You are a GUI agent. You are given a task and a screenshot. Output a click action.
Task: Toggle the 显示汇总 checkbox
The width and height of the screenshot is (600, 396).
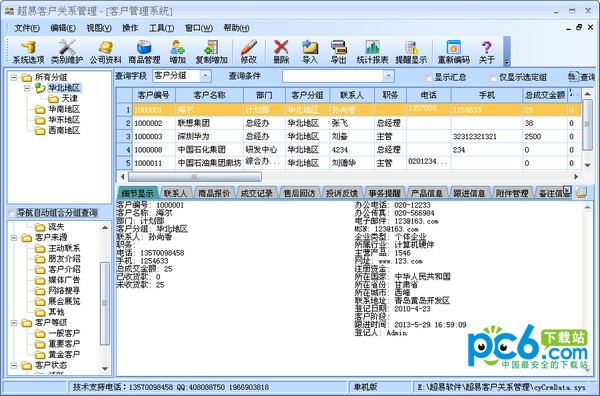pyautogui.click(x=428, y=78)
